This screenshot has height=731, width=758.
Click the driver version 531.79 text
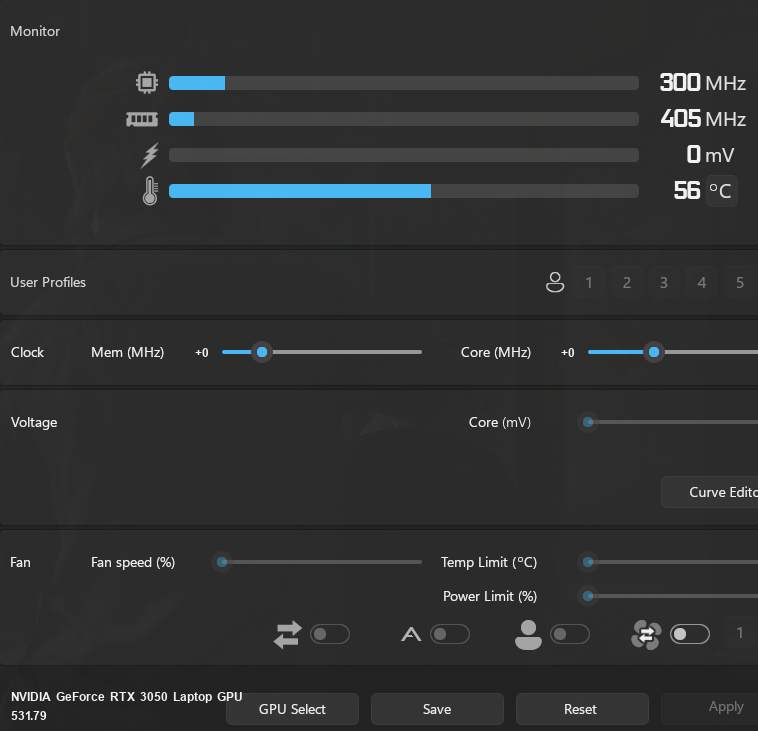click(29, 716)
